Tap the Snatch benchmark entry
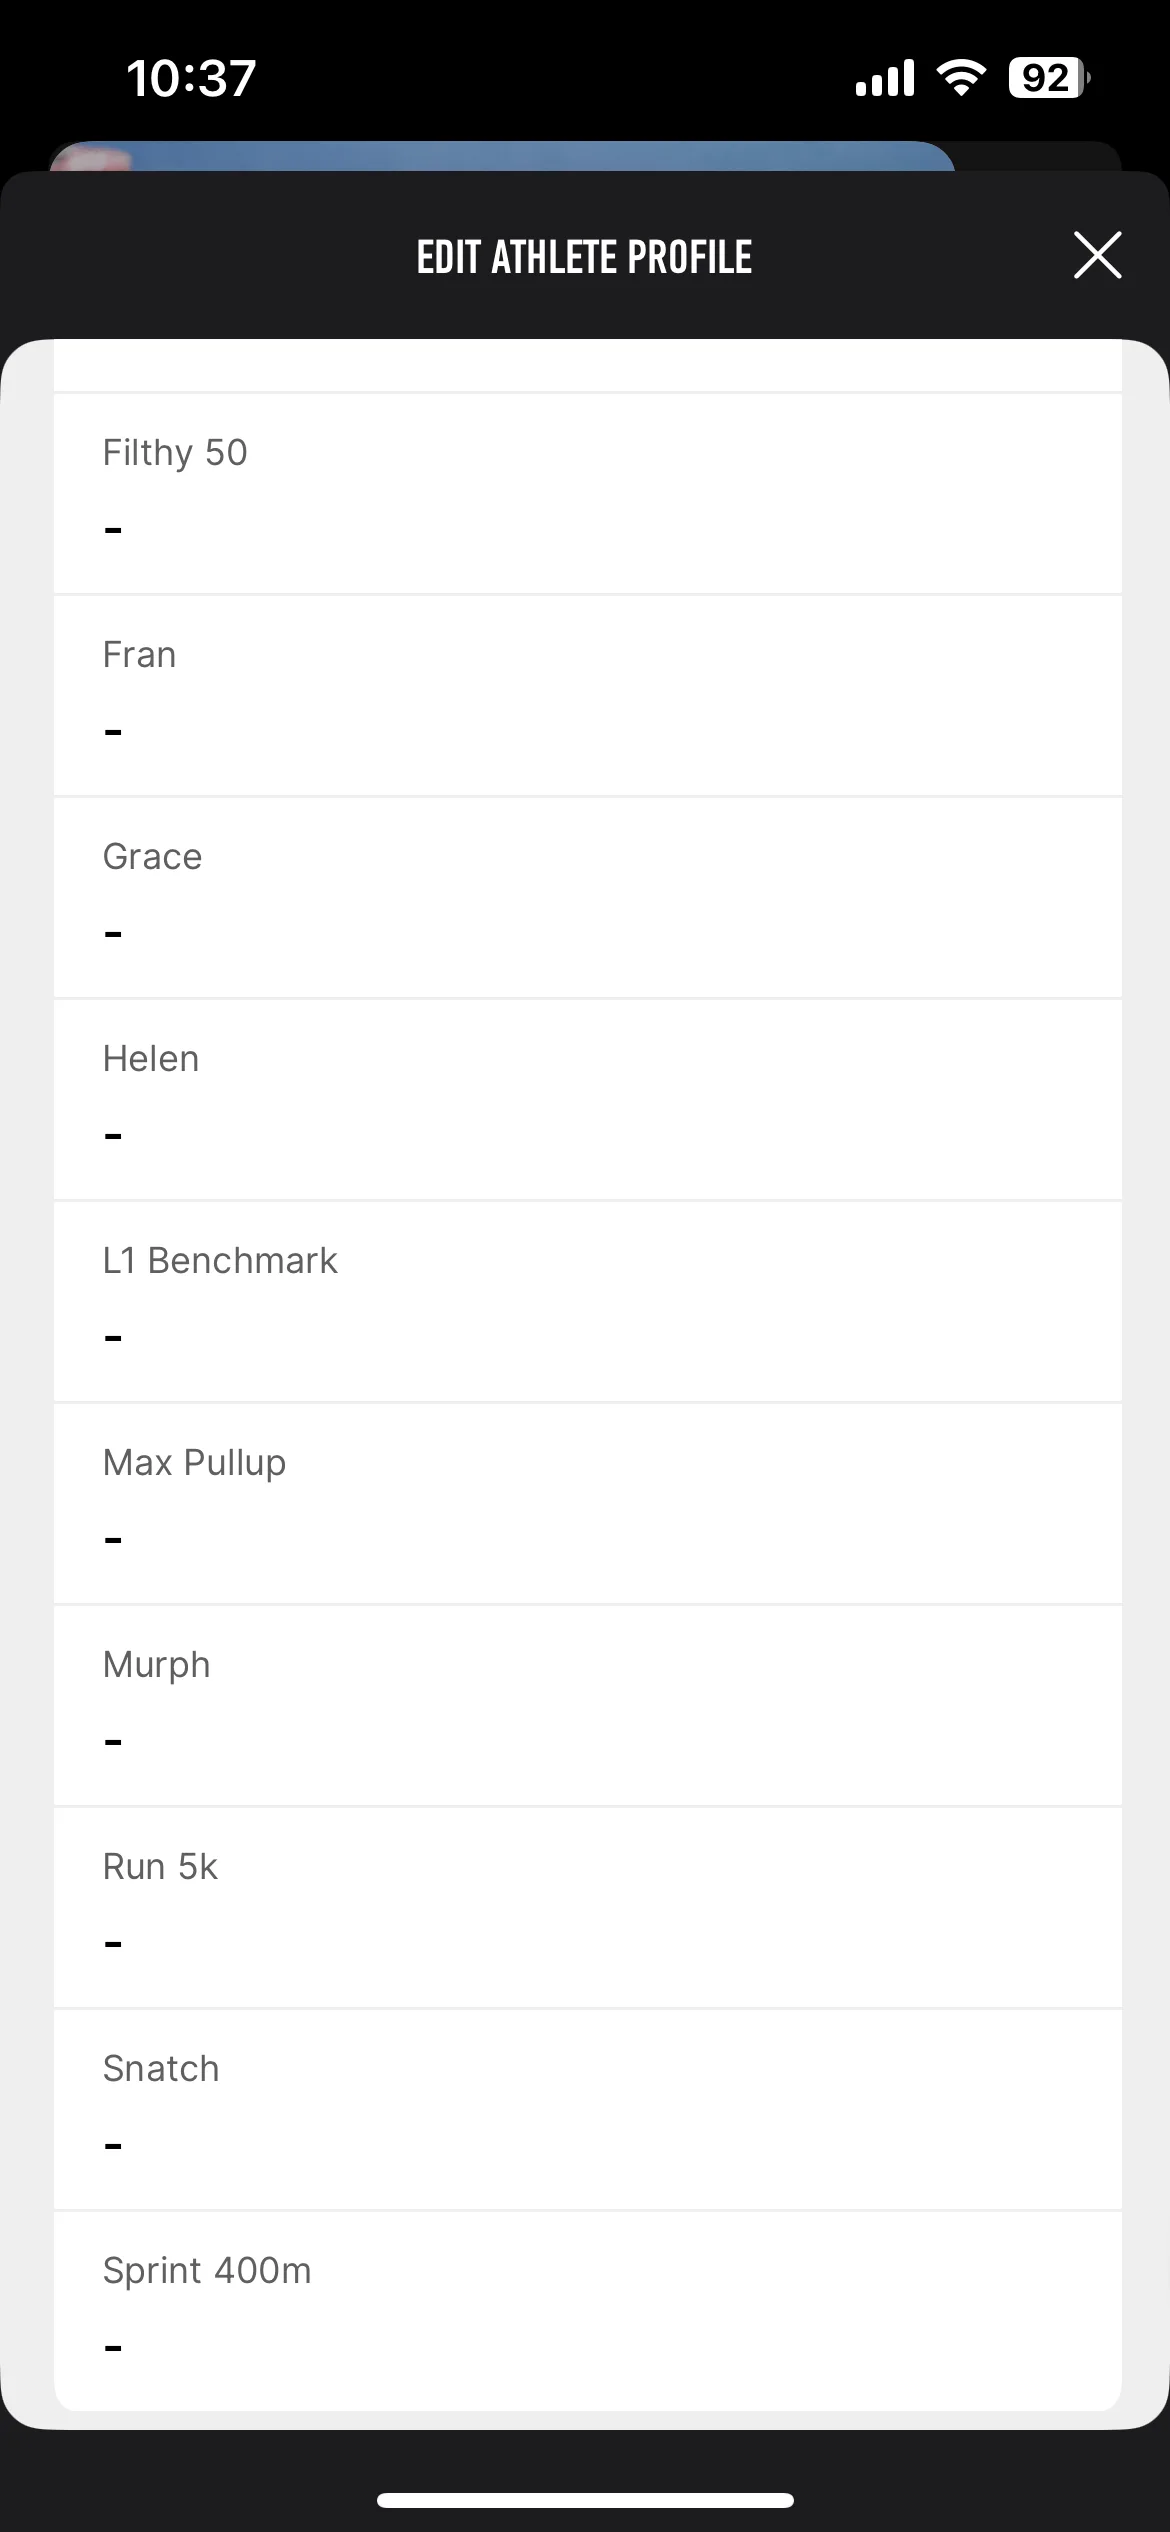 588,2110
